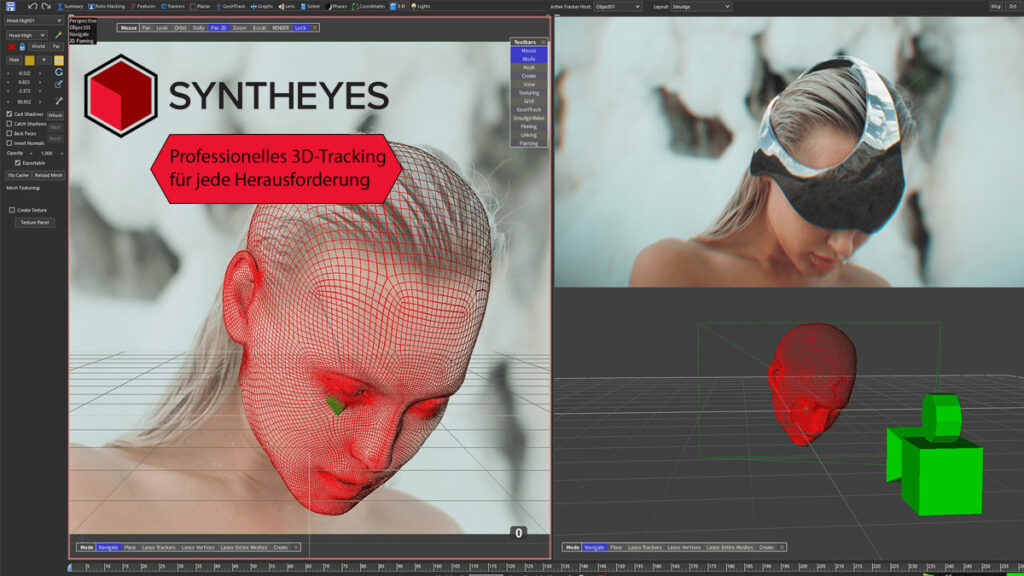Image resolution: width=1024 pixels, height=576 pixels.
Task: Toggle the Smudge-Relax toolbar entry
Action: point(528,119)
